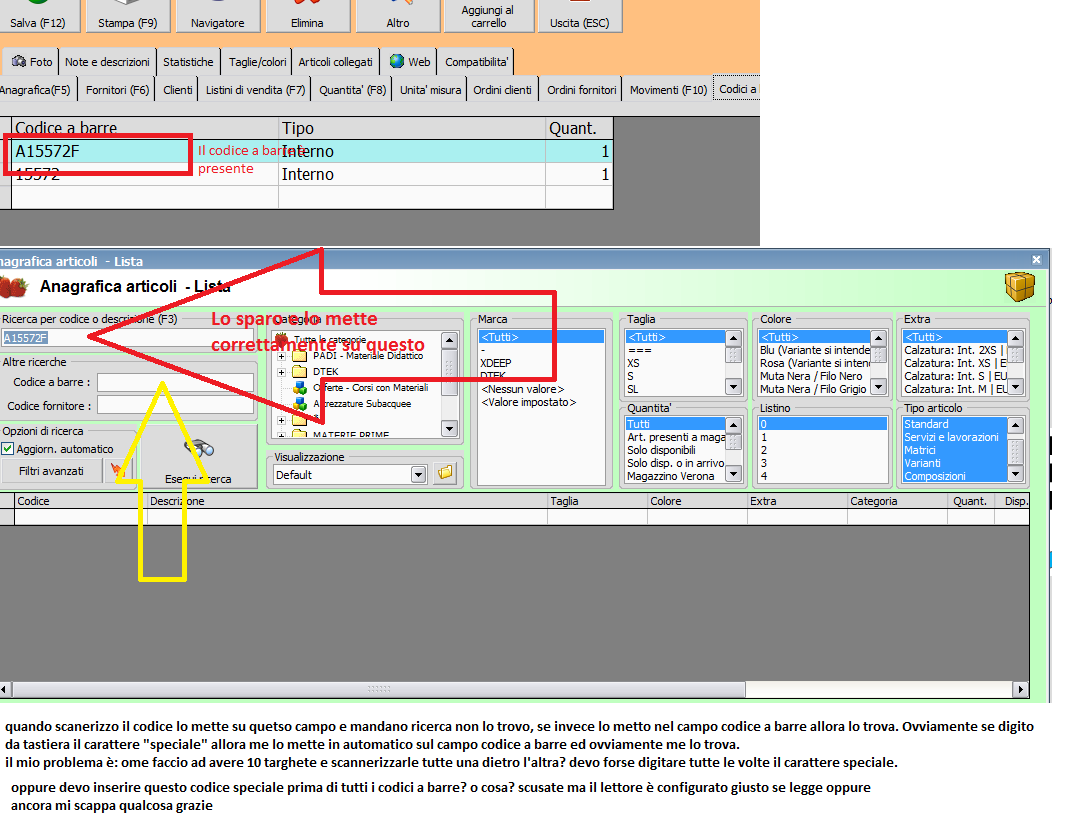Open the Taglie/colori tab
The image size is (1072, 820).
257,62
